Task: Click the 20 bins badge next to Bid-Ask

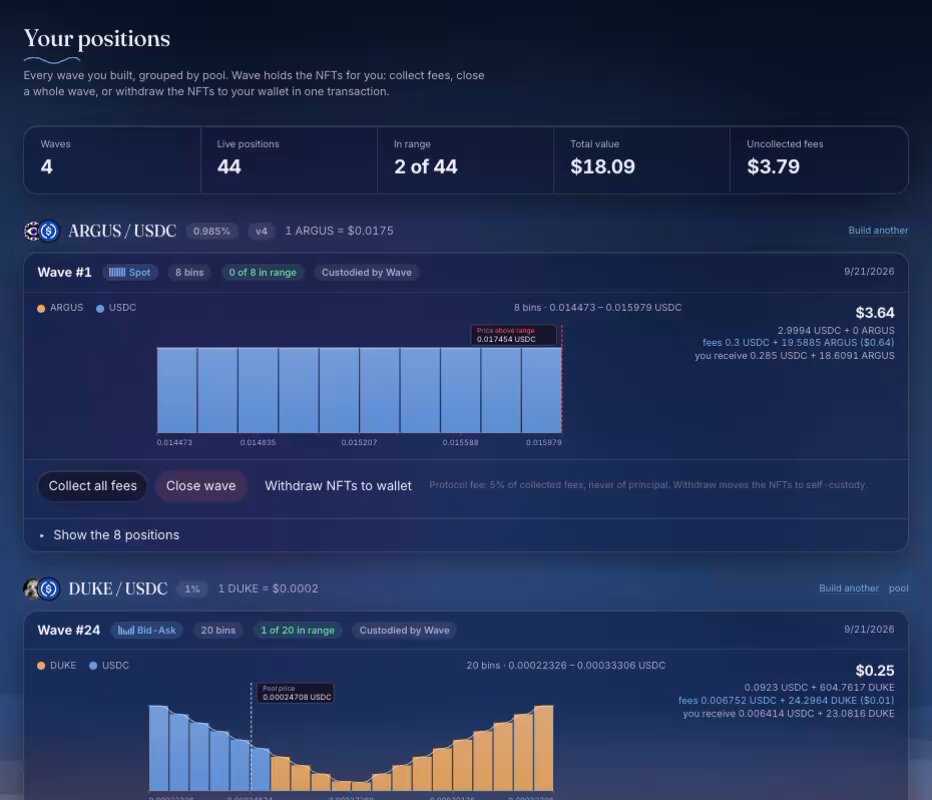Action: (218, 630)
